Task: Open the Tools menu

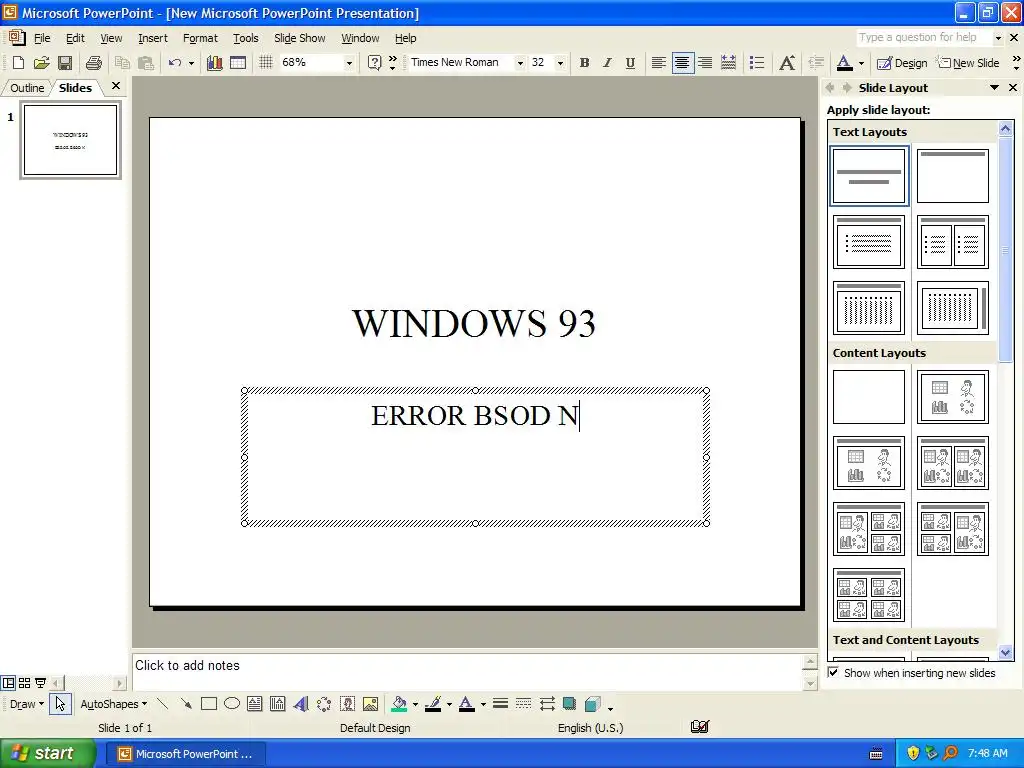Action: (x=246, y=38)
